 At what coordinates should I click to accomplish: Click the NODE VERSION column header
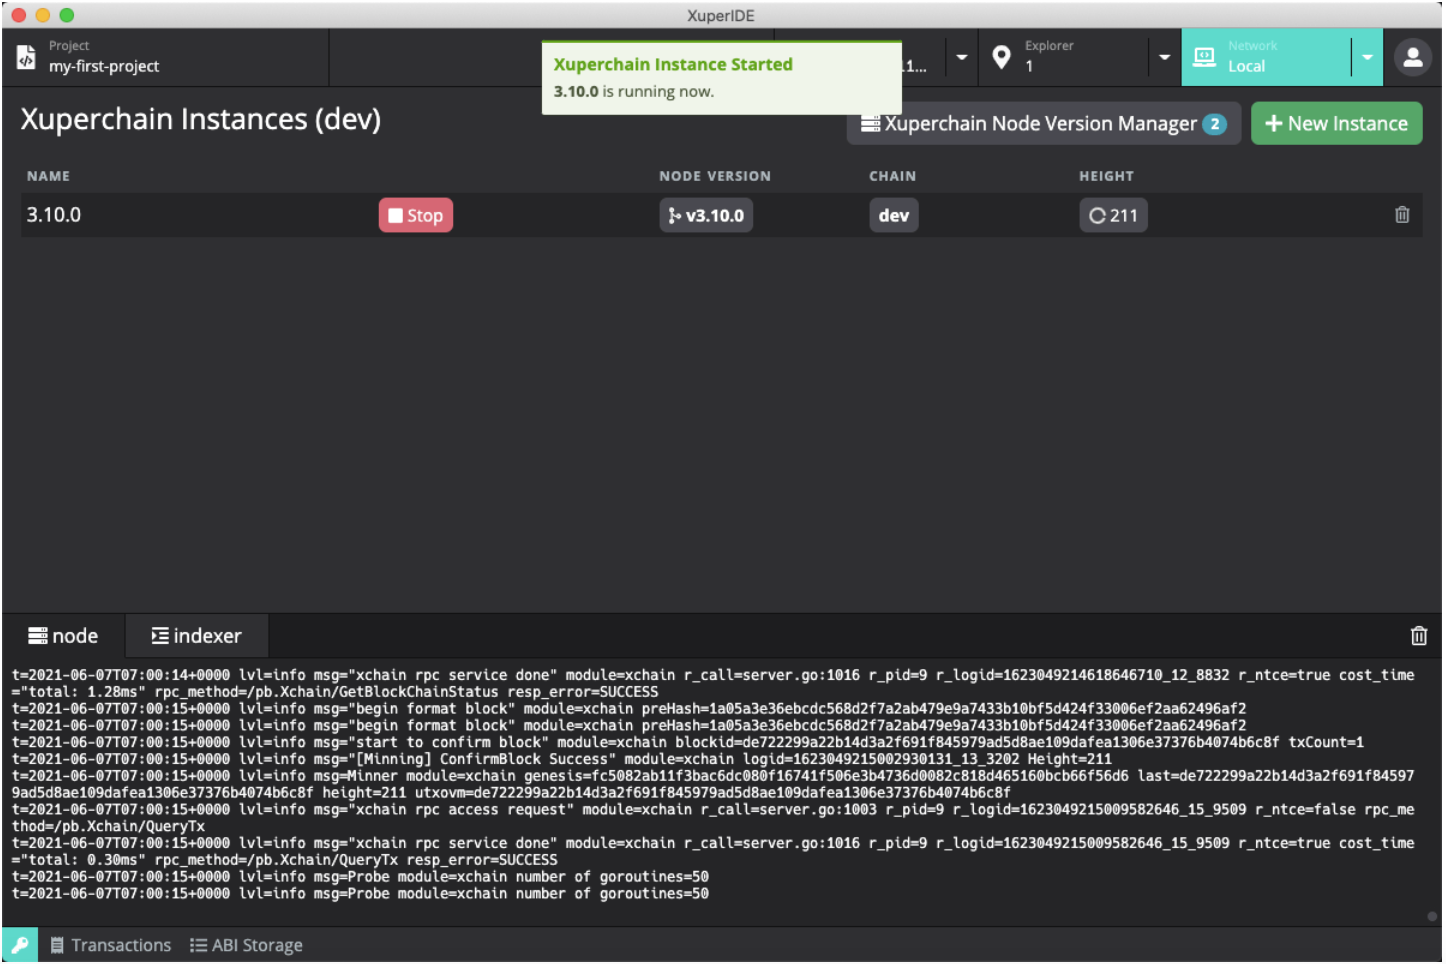pyautogui.click(x=715, y=176)
